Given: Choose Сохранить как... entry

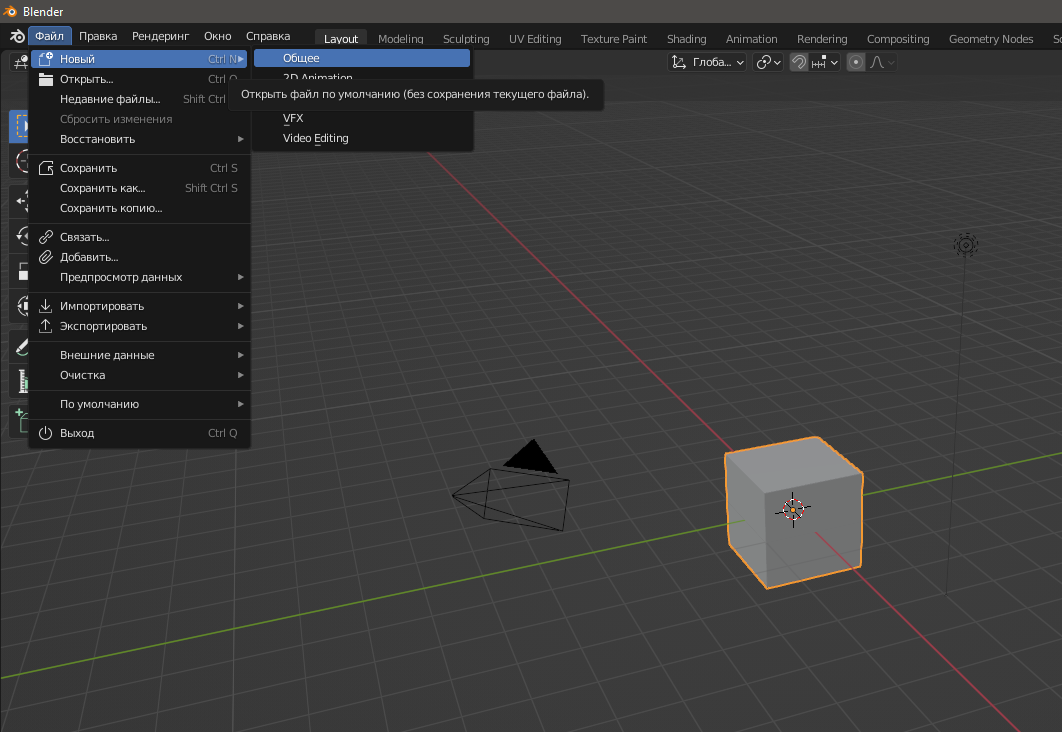Looking at the screenshot, I should (x=140, y=188).
